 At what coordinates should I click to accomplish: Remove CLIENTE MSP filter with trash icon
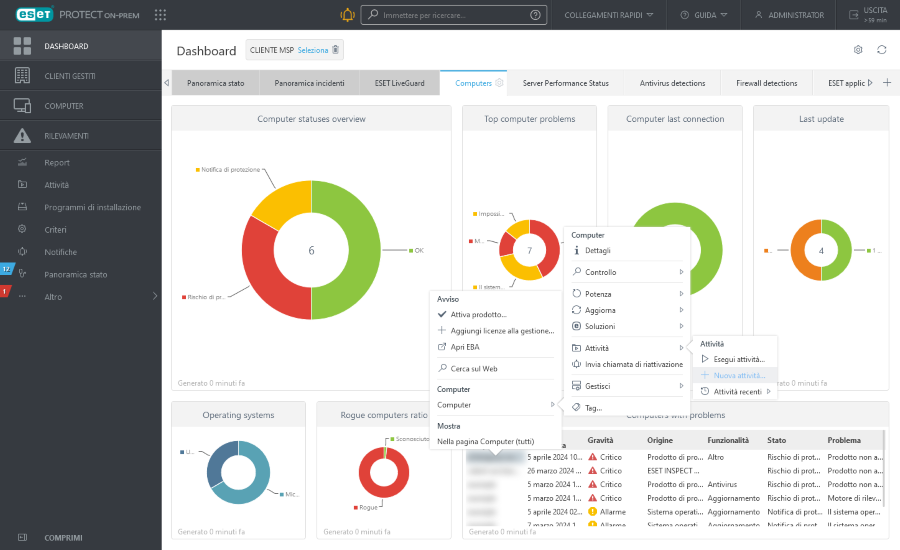click(336, 50)
